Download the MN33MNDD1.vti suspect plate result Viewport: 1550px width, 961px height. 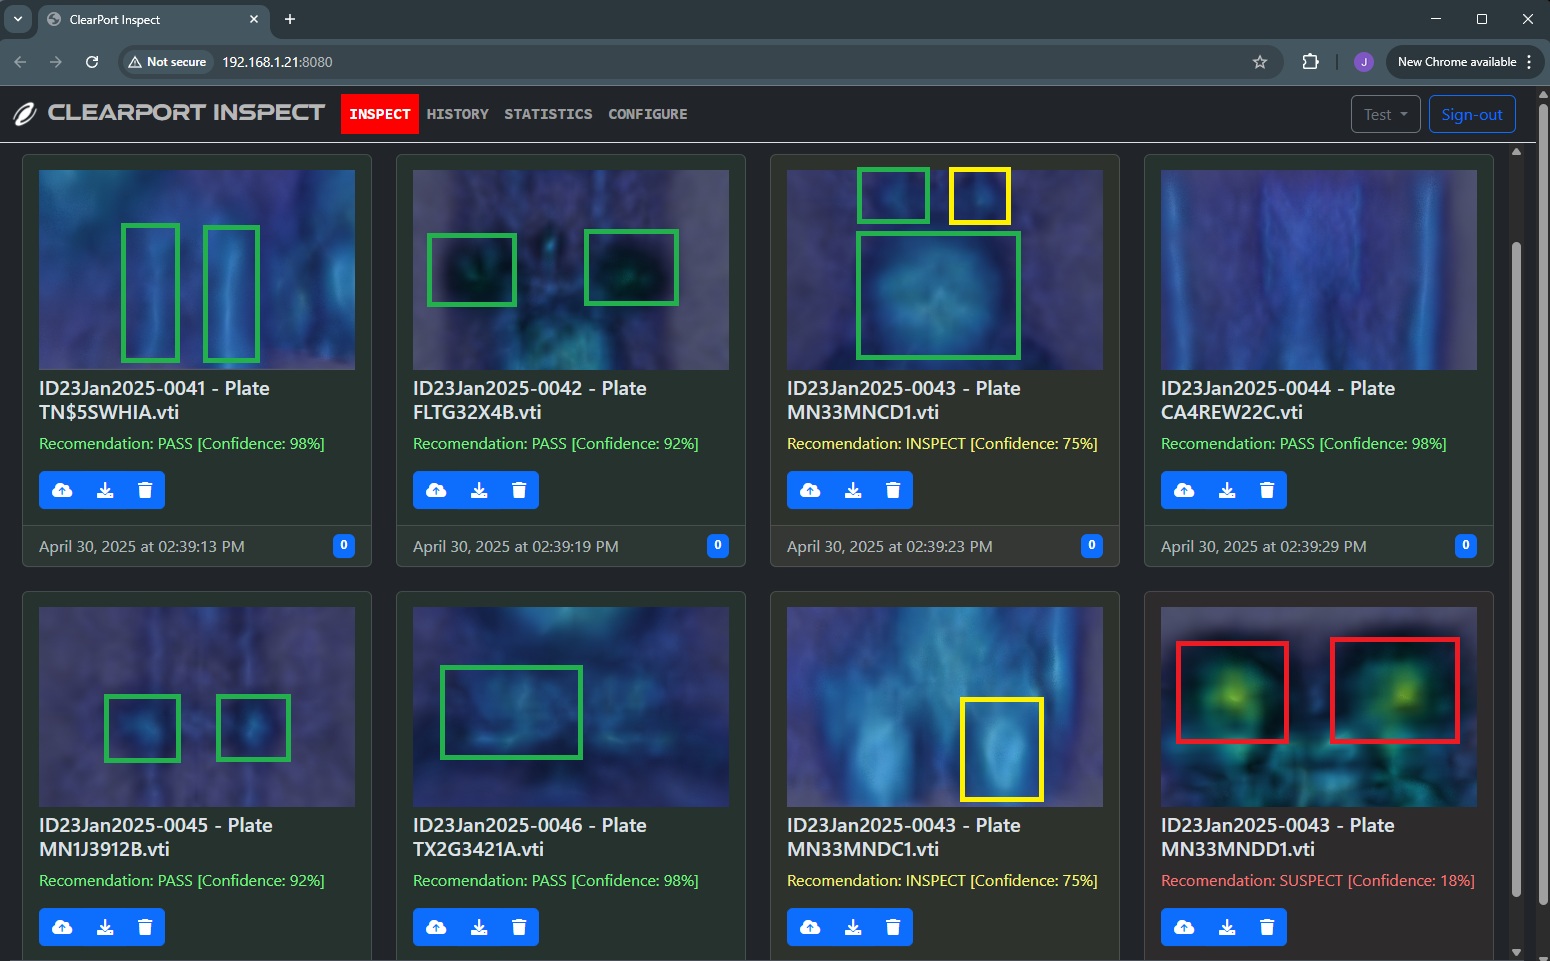1227,927
